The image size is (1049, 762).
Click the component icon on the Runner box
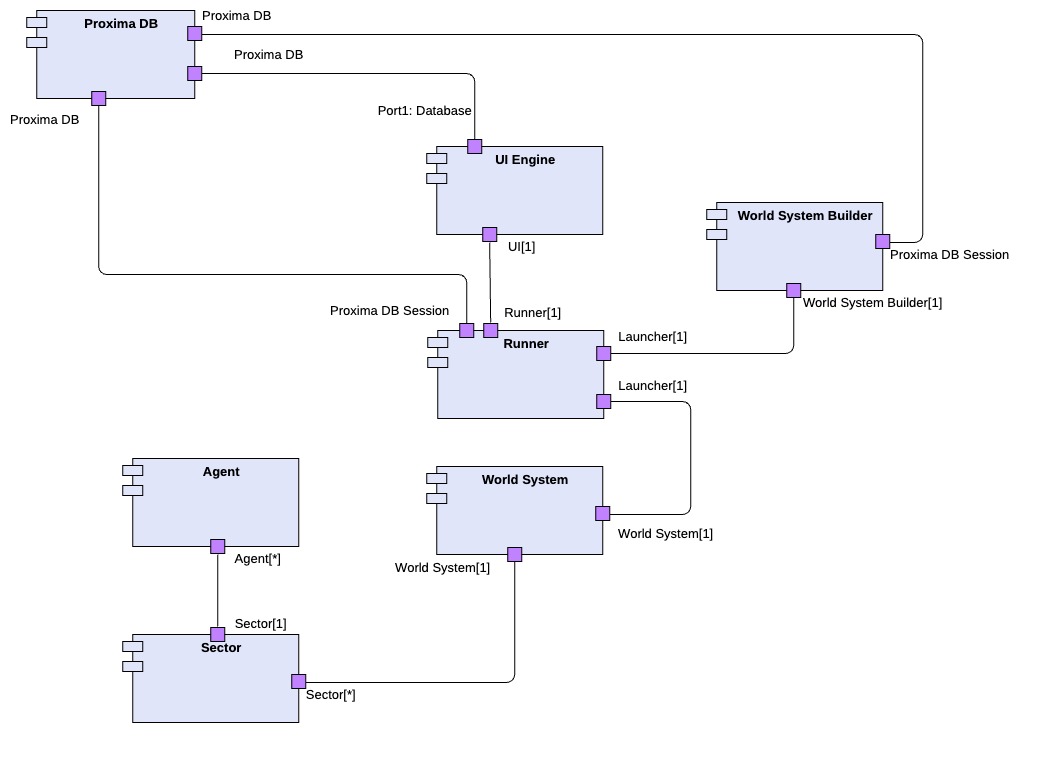click(x=438, y=353)
